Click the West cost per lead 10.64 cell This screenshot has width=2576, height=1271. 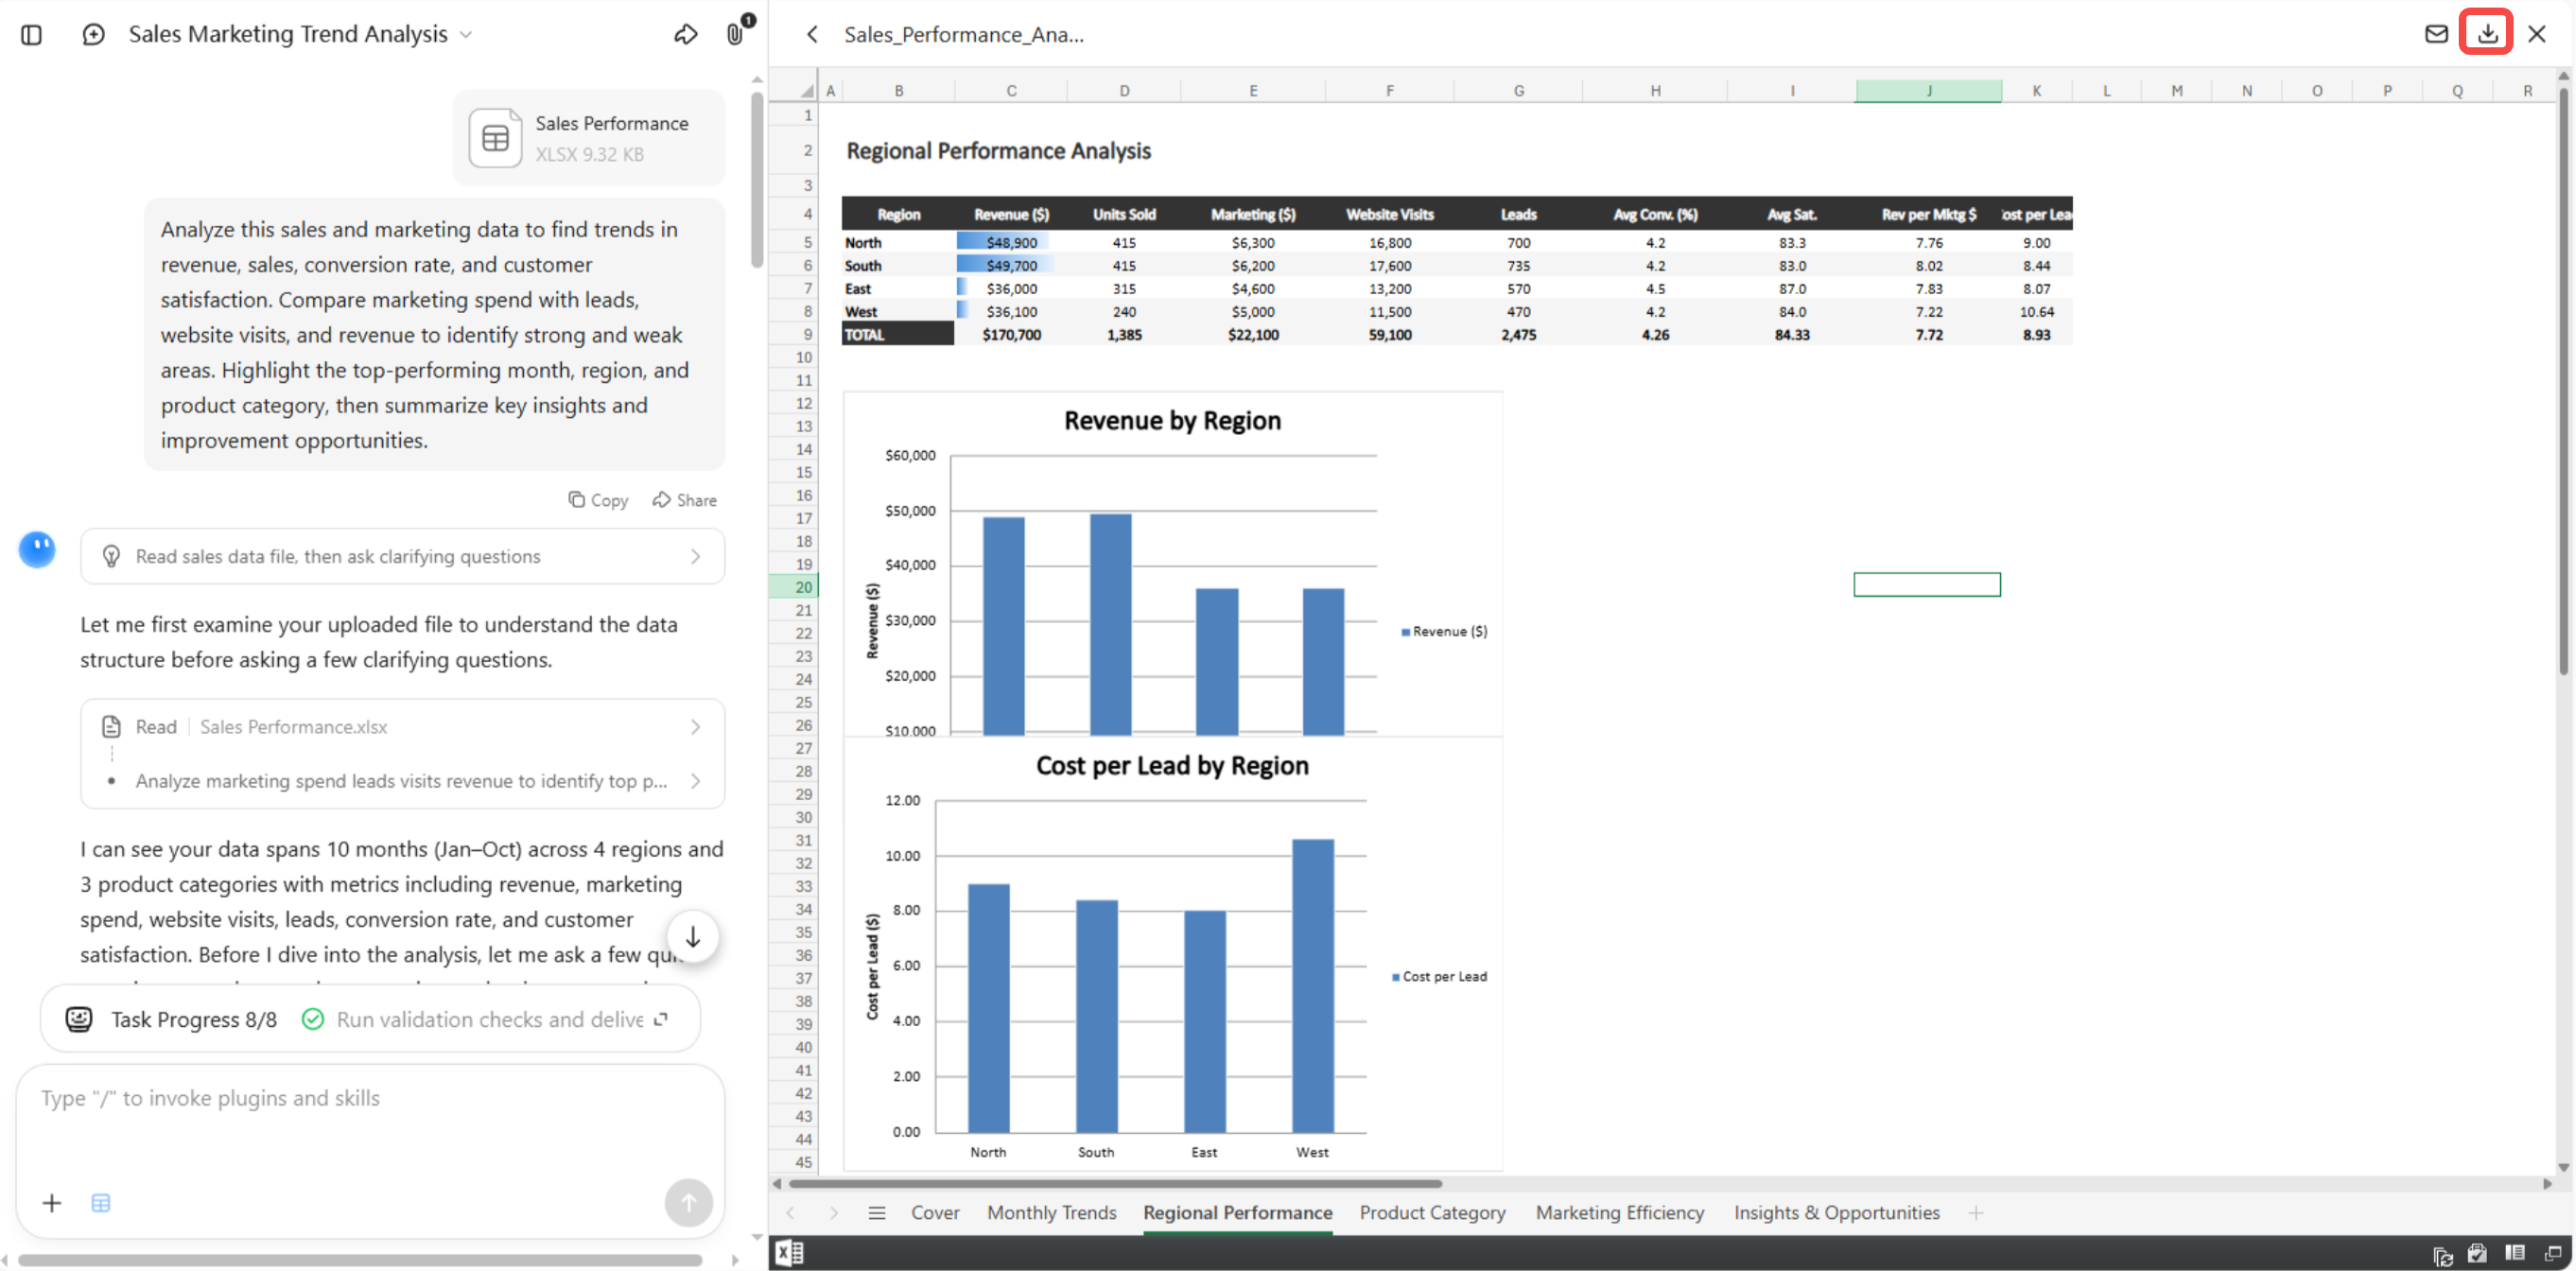point(2036,311)
